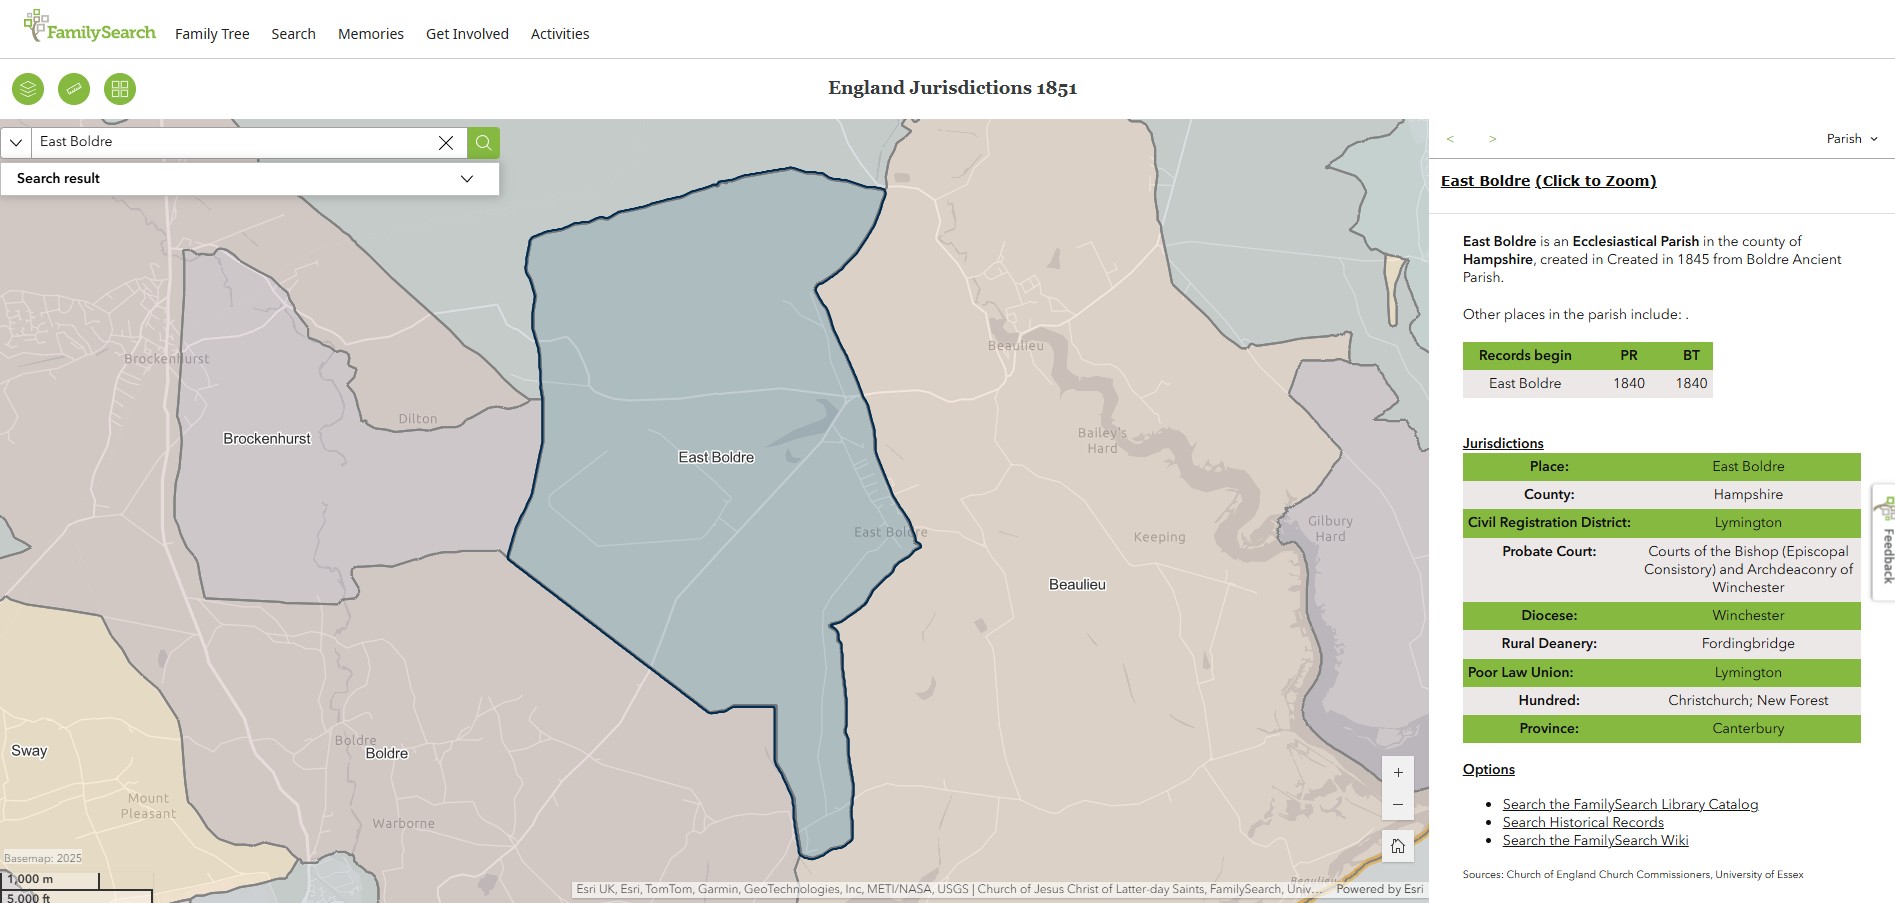Open the map layers list button
Screen dimensions: 1895x903
(x=28, y=89)
